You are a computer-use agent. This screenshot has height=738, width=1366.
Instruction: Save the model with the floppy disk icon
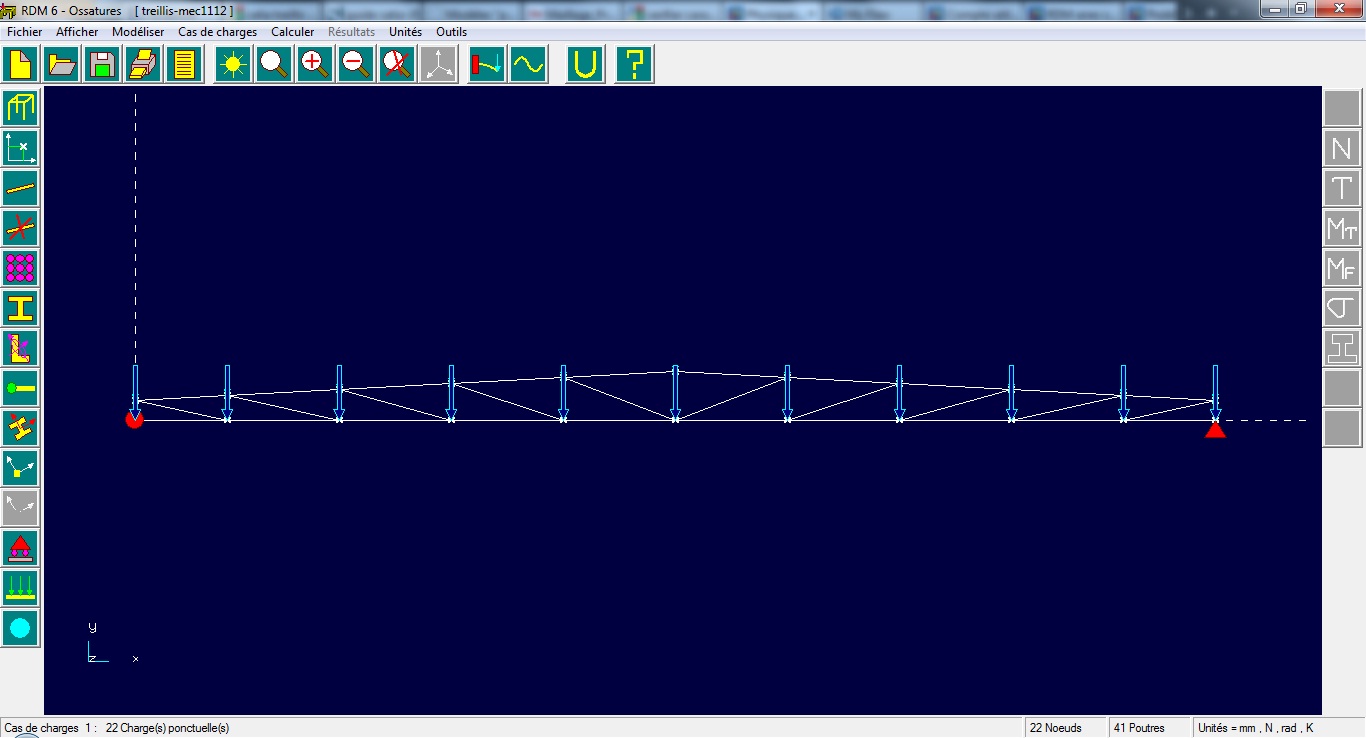click(x=103, y=65)
